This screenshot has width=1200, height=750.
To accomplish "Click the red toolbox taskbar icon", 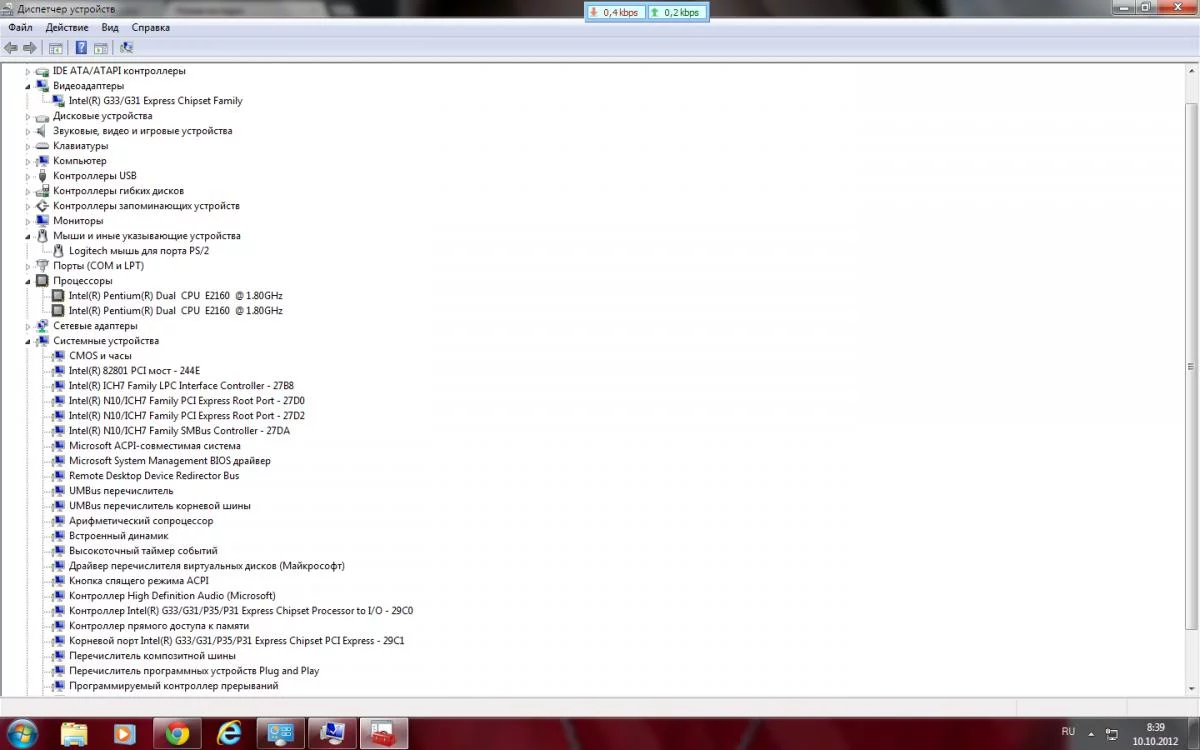I will click(383, 734).
